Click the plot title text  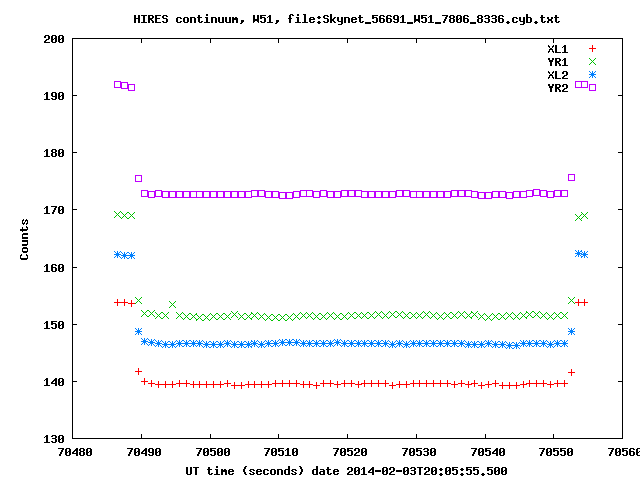[346, 19]
